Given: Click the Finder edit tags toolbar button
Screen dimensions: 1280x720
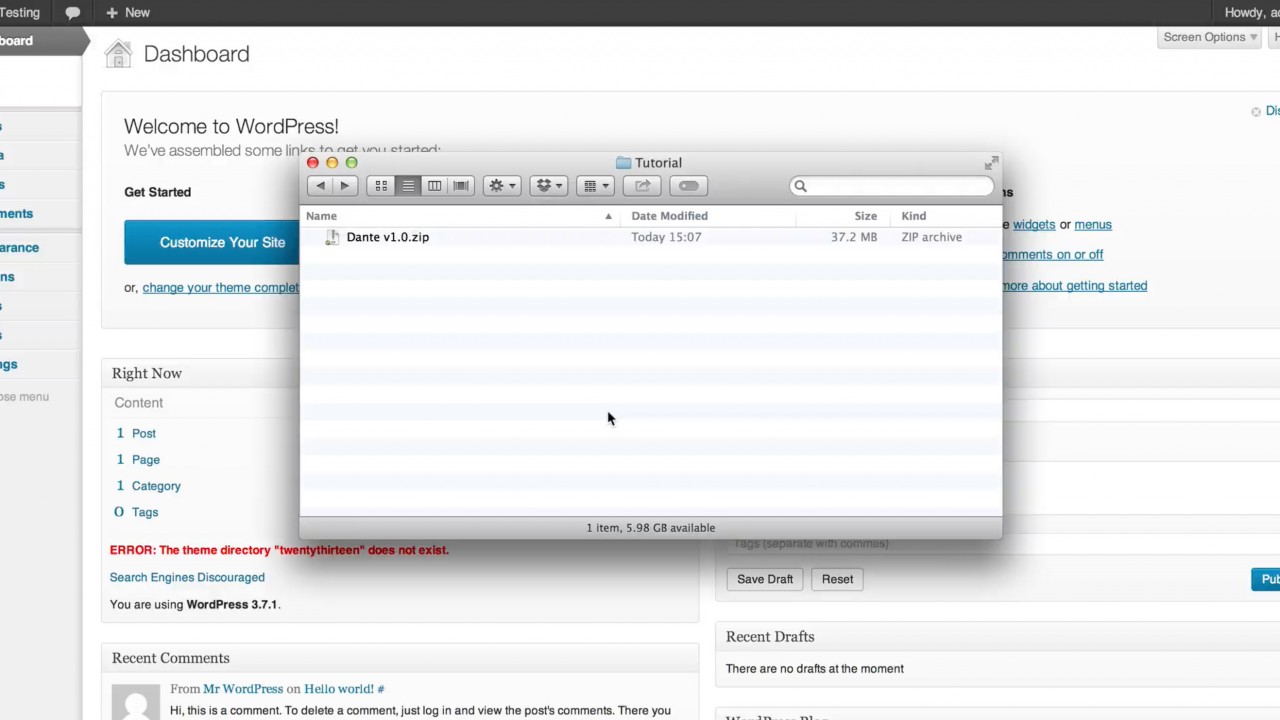Looking at the screenshot, I should [x=688, y=186].
